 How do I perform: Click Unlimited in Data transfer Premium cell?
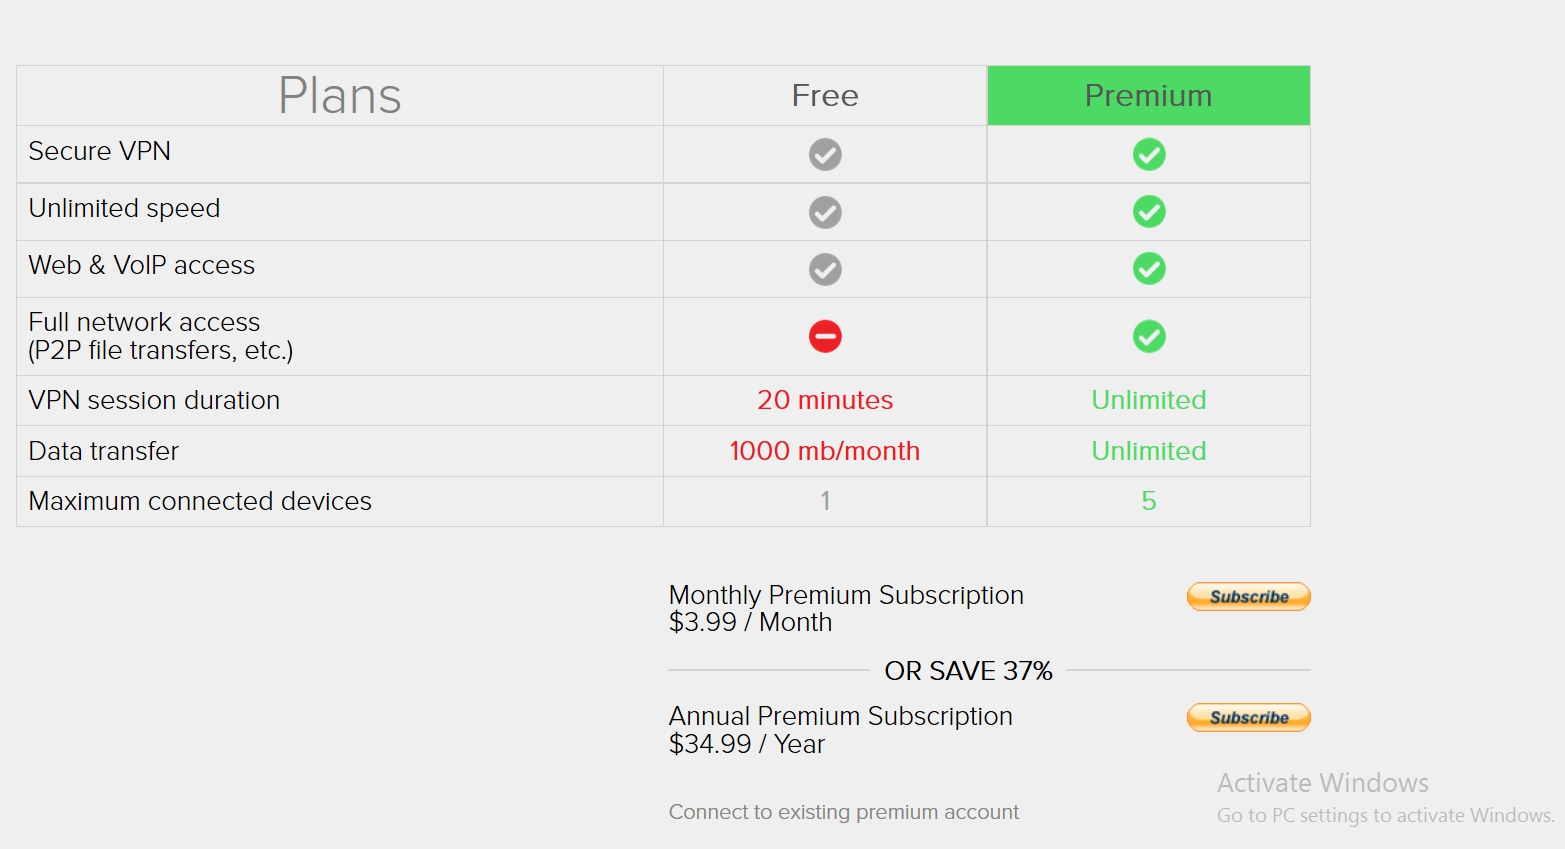pos(1149,451)
